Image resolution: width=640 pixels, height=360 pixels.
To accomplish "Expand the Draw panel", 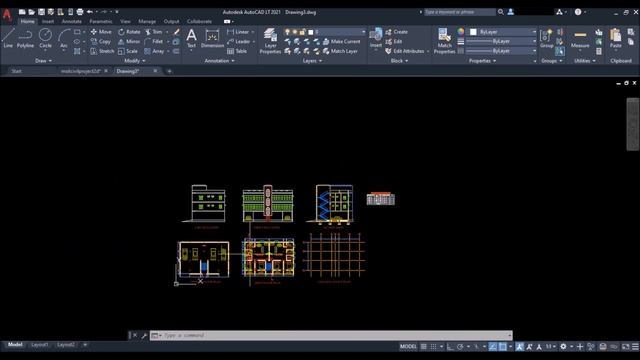I will [43, 61].
